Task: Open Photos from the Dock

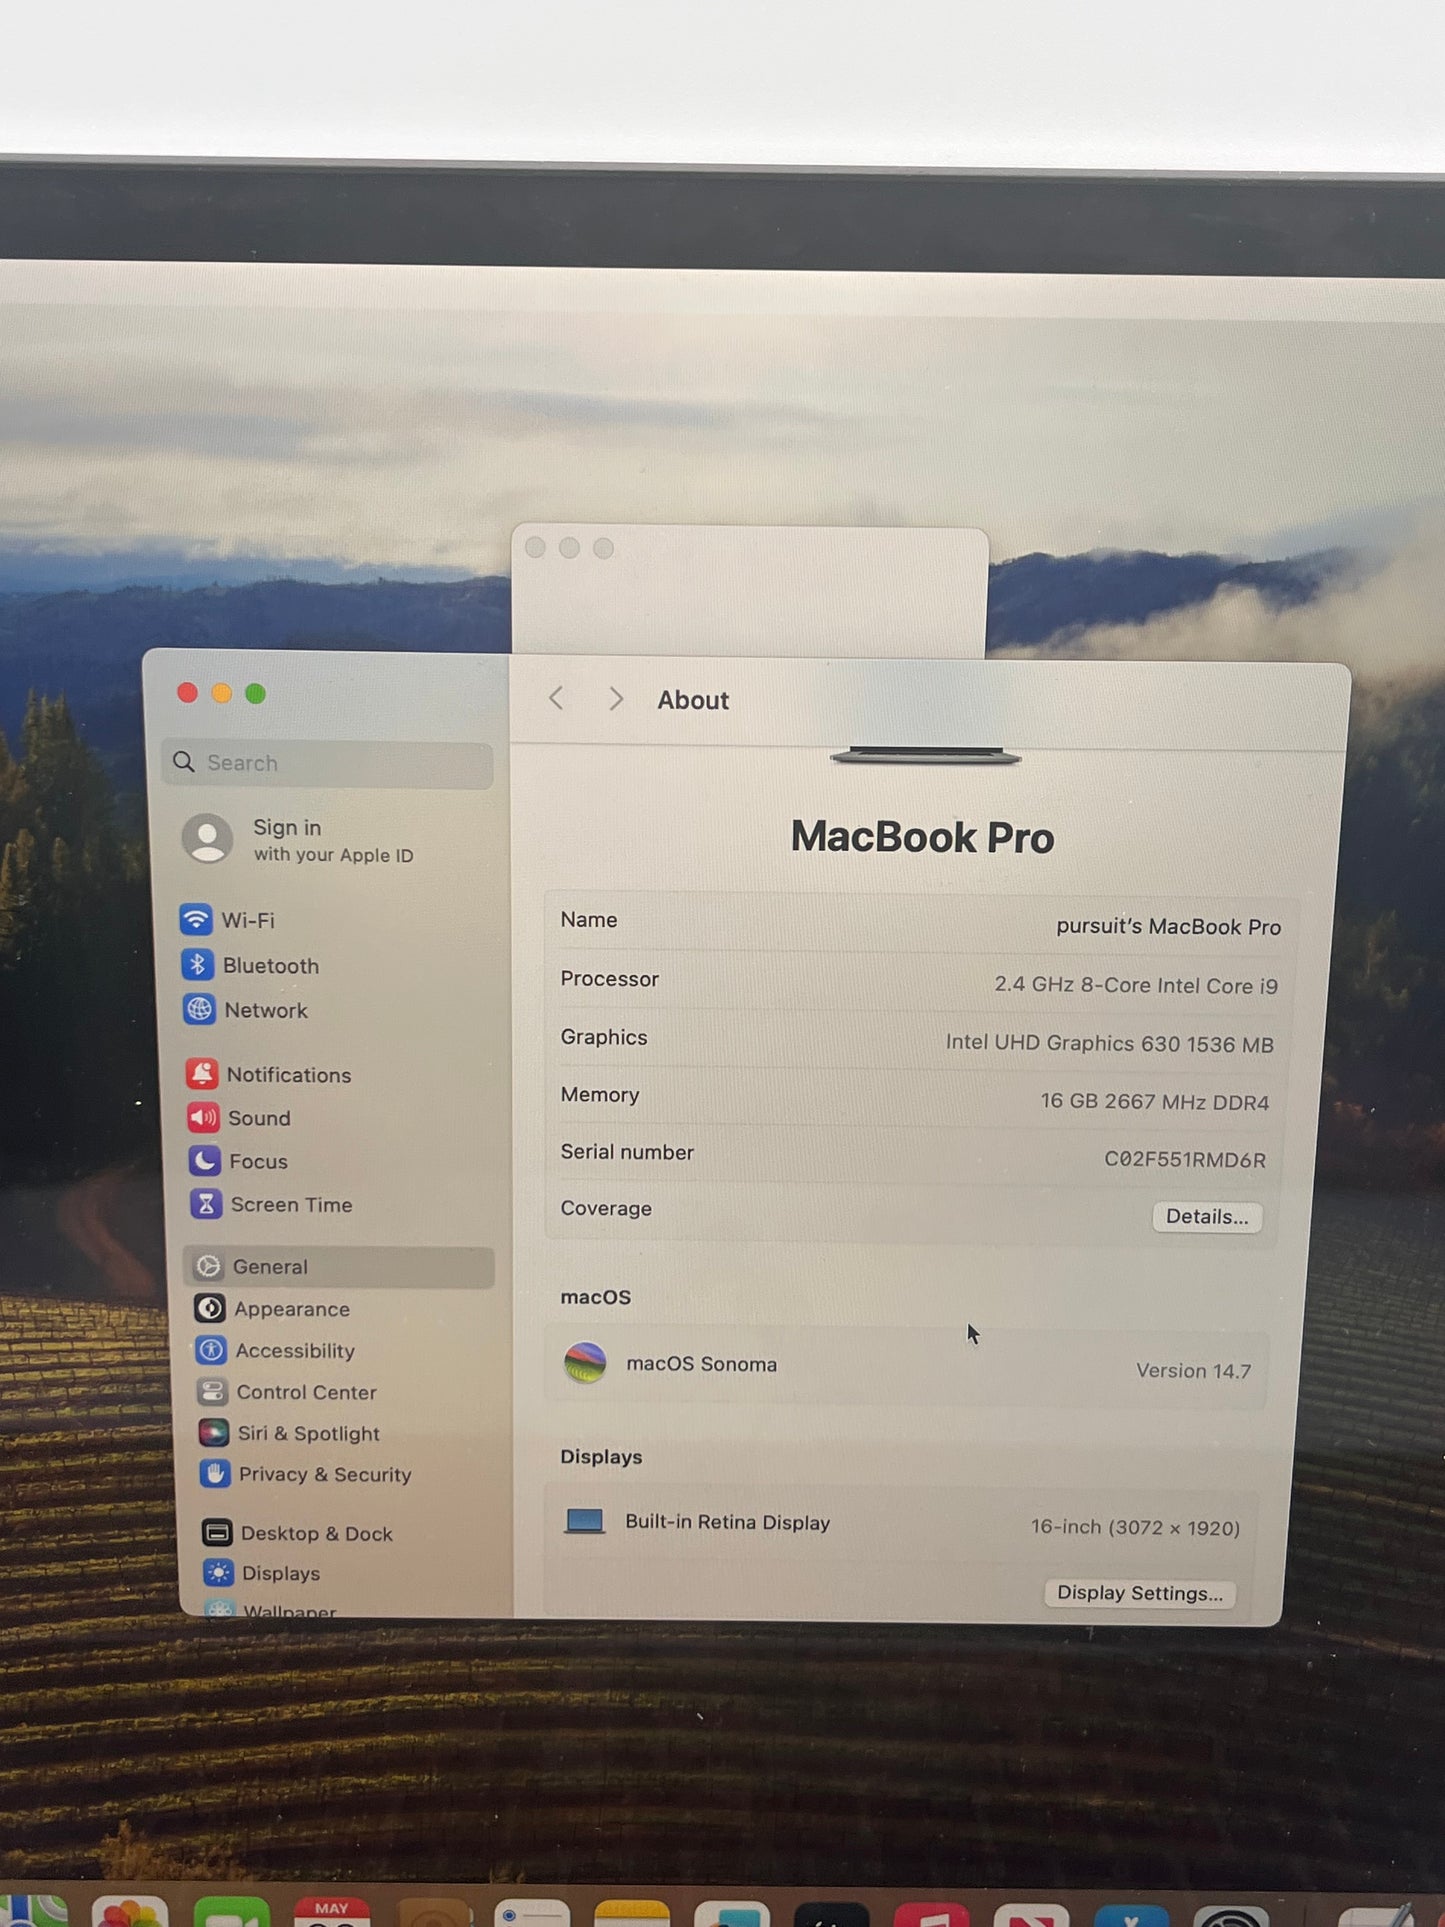Action: pos(130,1911)
